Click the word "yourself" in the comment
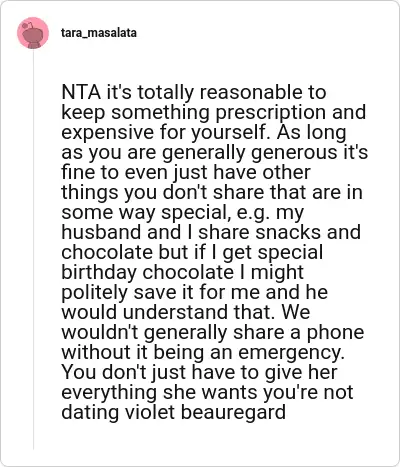Screen dimensions: 400x467 230,133
